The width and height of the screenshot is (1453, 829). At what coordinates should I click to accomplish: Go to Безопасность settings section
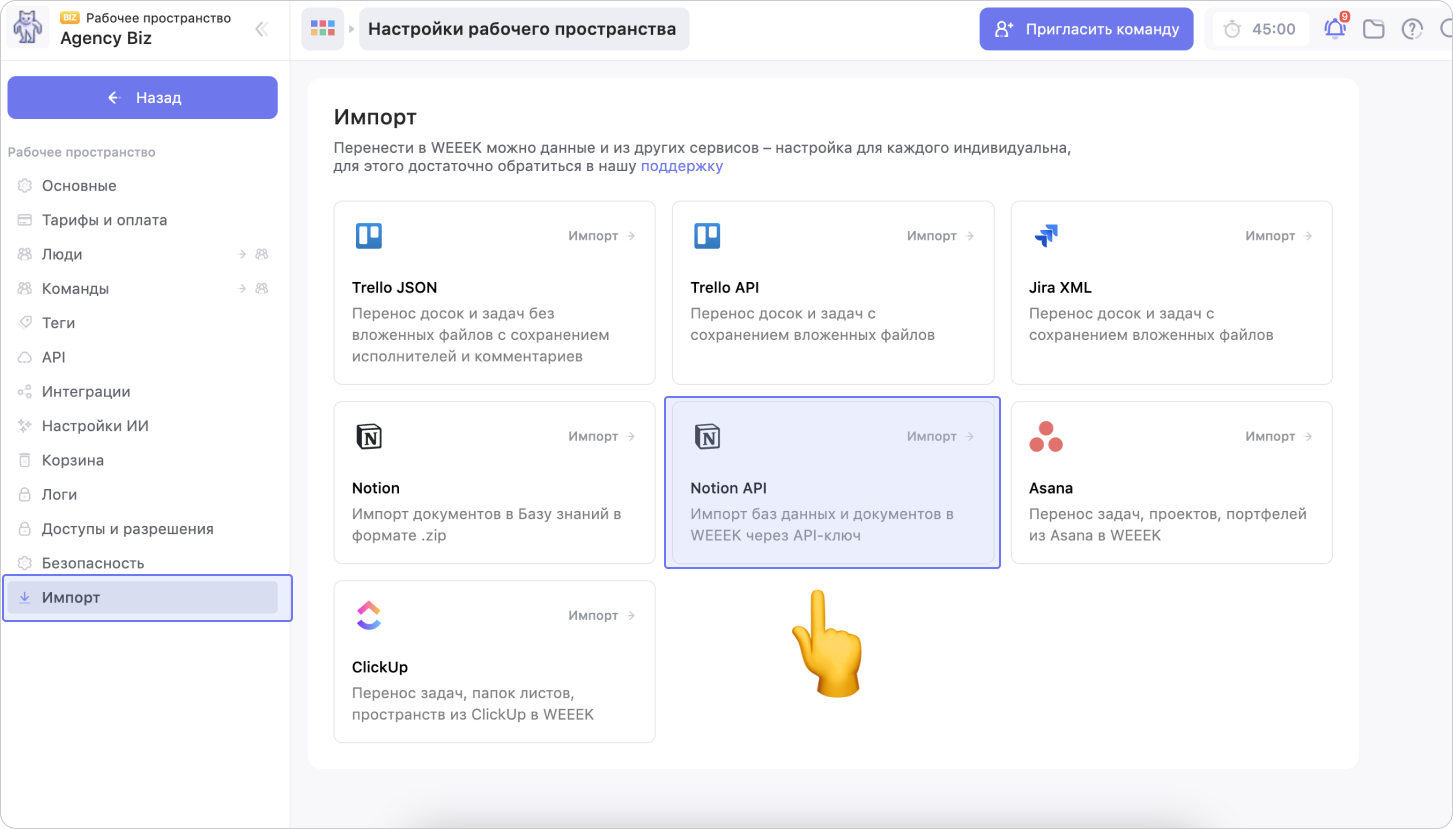tap(93, 563)
